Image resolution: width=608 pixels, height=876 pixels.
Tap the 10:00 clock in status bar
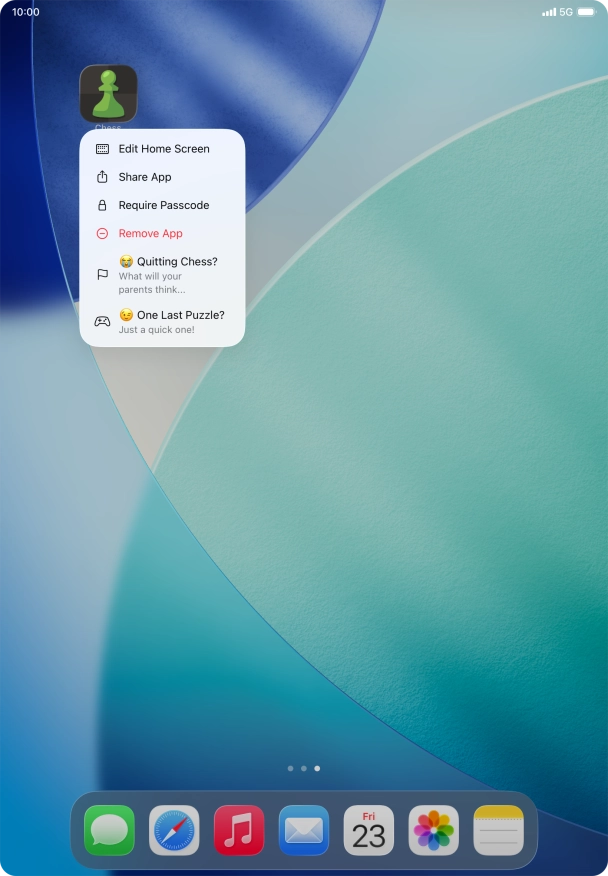[x=26, y=12]
